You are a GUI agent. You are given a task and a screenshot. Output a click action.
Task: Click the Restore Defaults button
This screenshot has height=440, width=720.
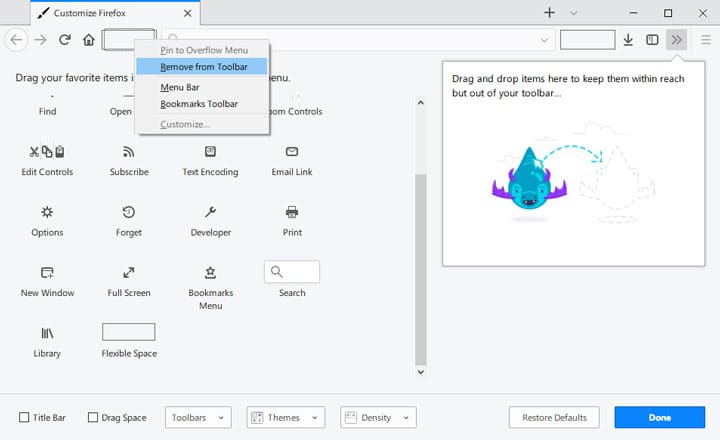554,417
